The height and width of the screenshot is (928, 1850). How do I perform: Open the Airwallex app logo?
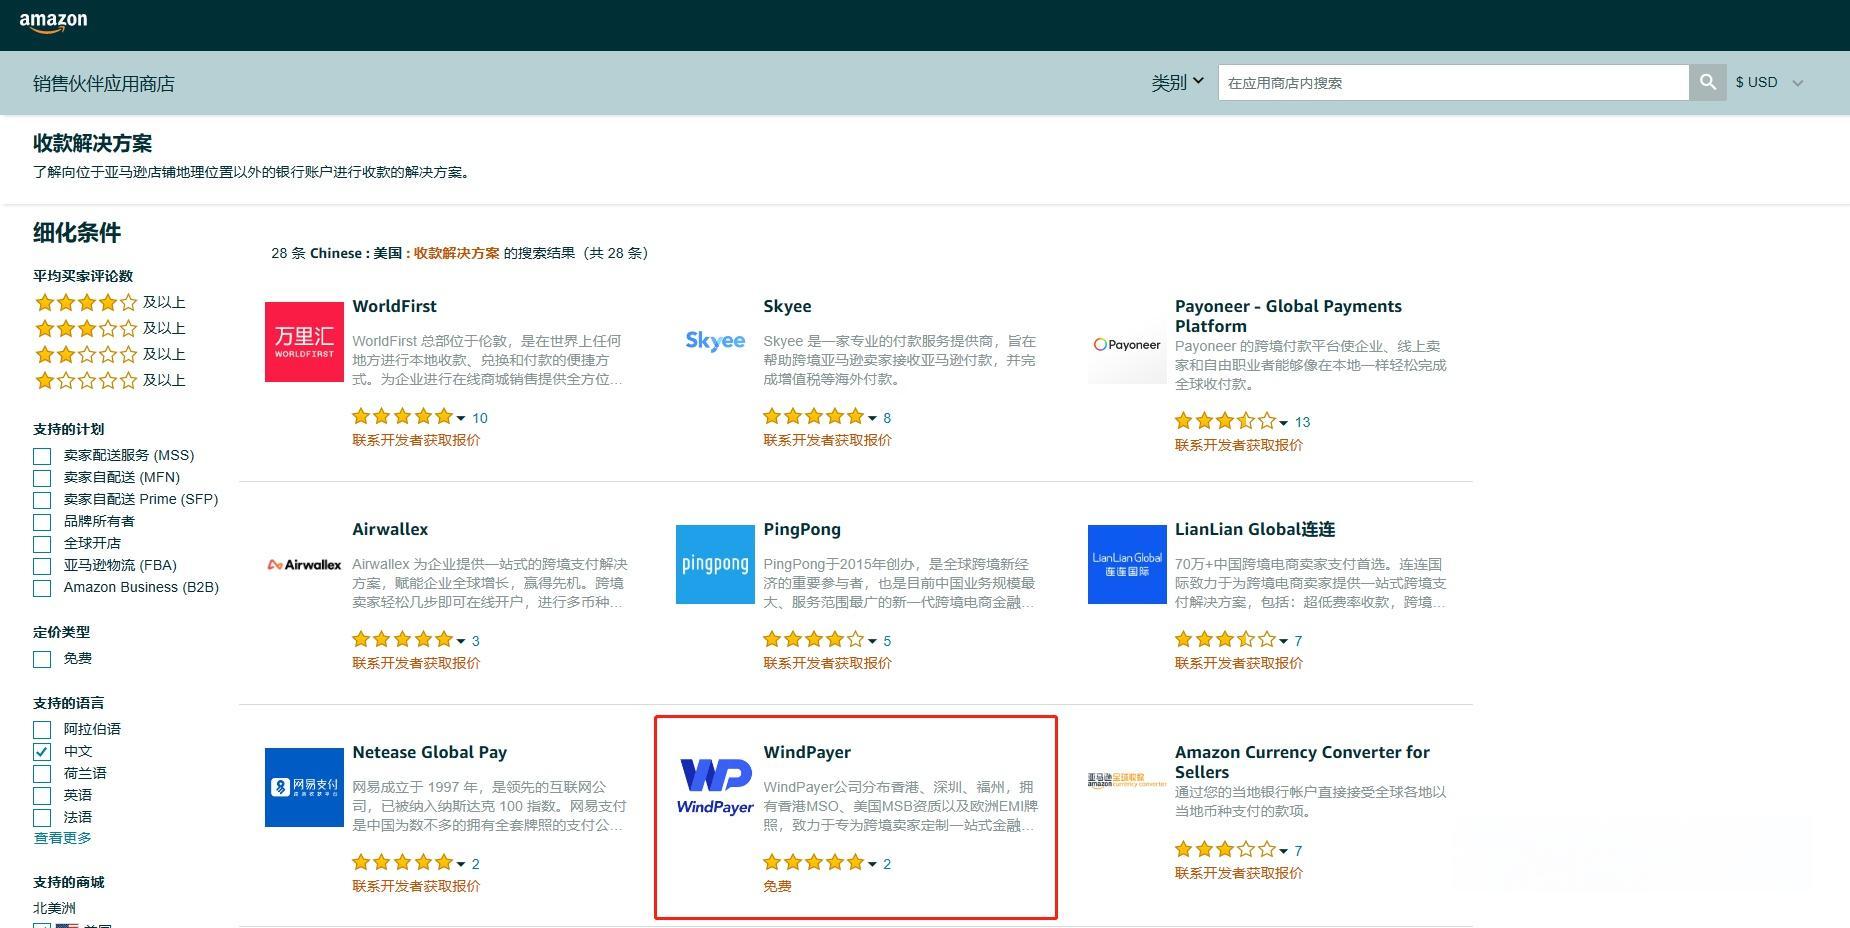pos(304,565)
